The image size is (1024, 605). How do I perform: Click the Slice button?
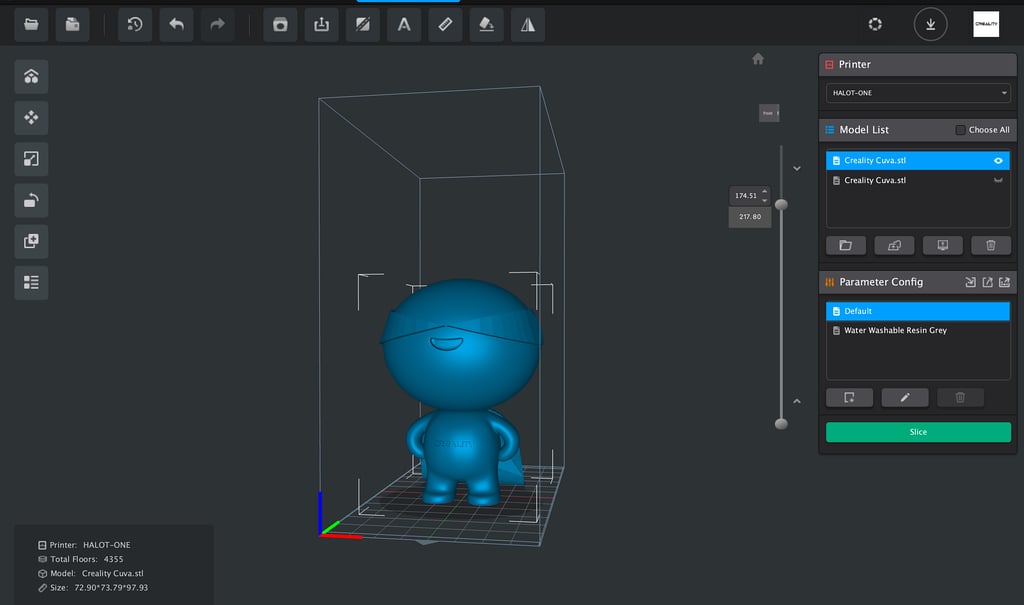coord(918,432)
